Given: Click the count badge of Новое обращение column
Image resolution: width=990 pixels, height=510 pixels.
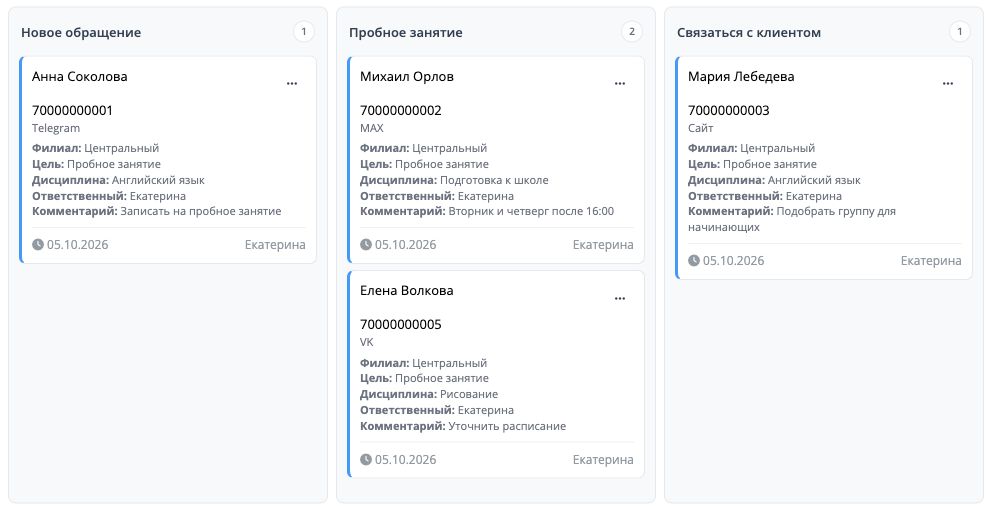Looking at the screenshot, I should [304, 32].
